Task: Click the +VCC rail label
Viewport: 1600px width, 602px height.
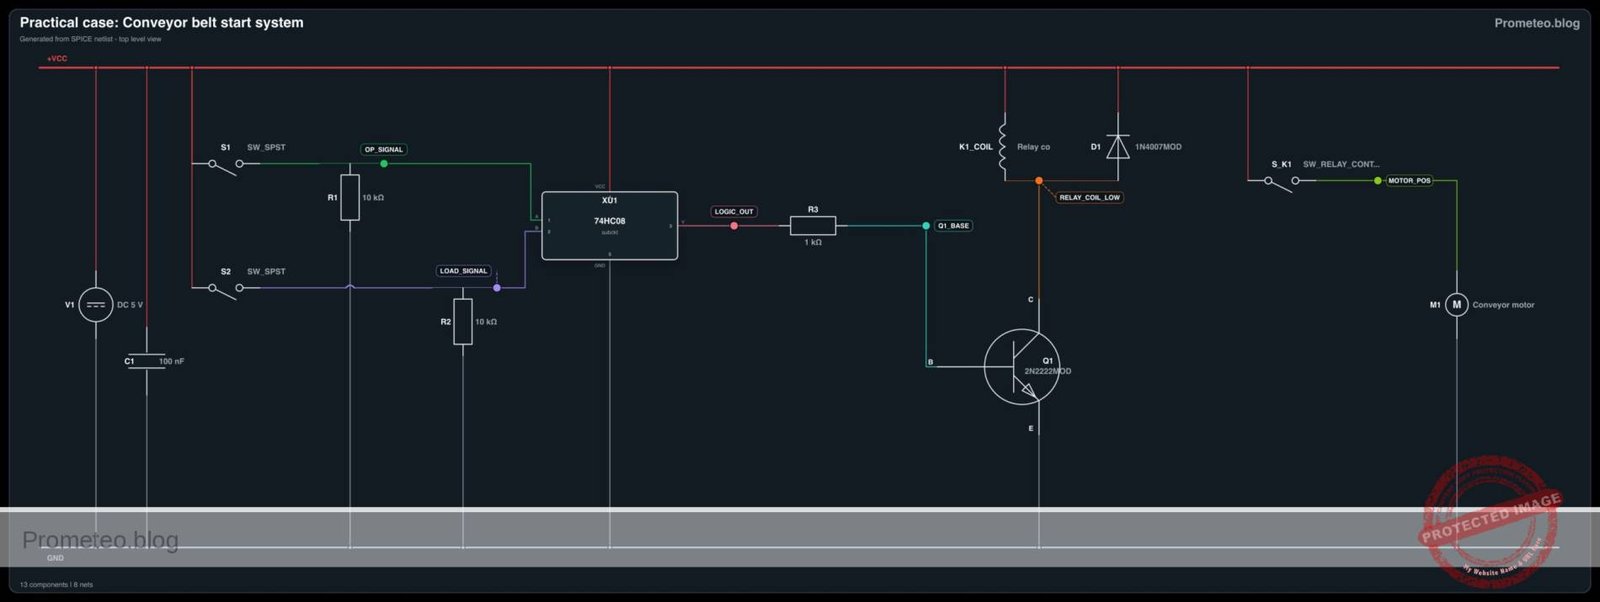Action: (x=57, y=59)
